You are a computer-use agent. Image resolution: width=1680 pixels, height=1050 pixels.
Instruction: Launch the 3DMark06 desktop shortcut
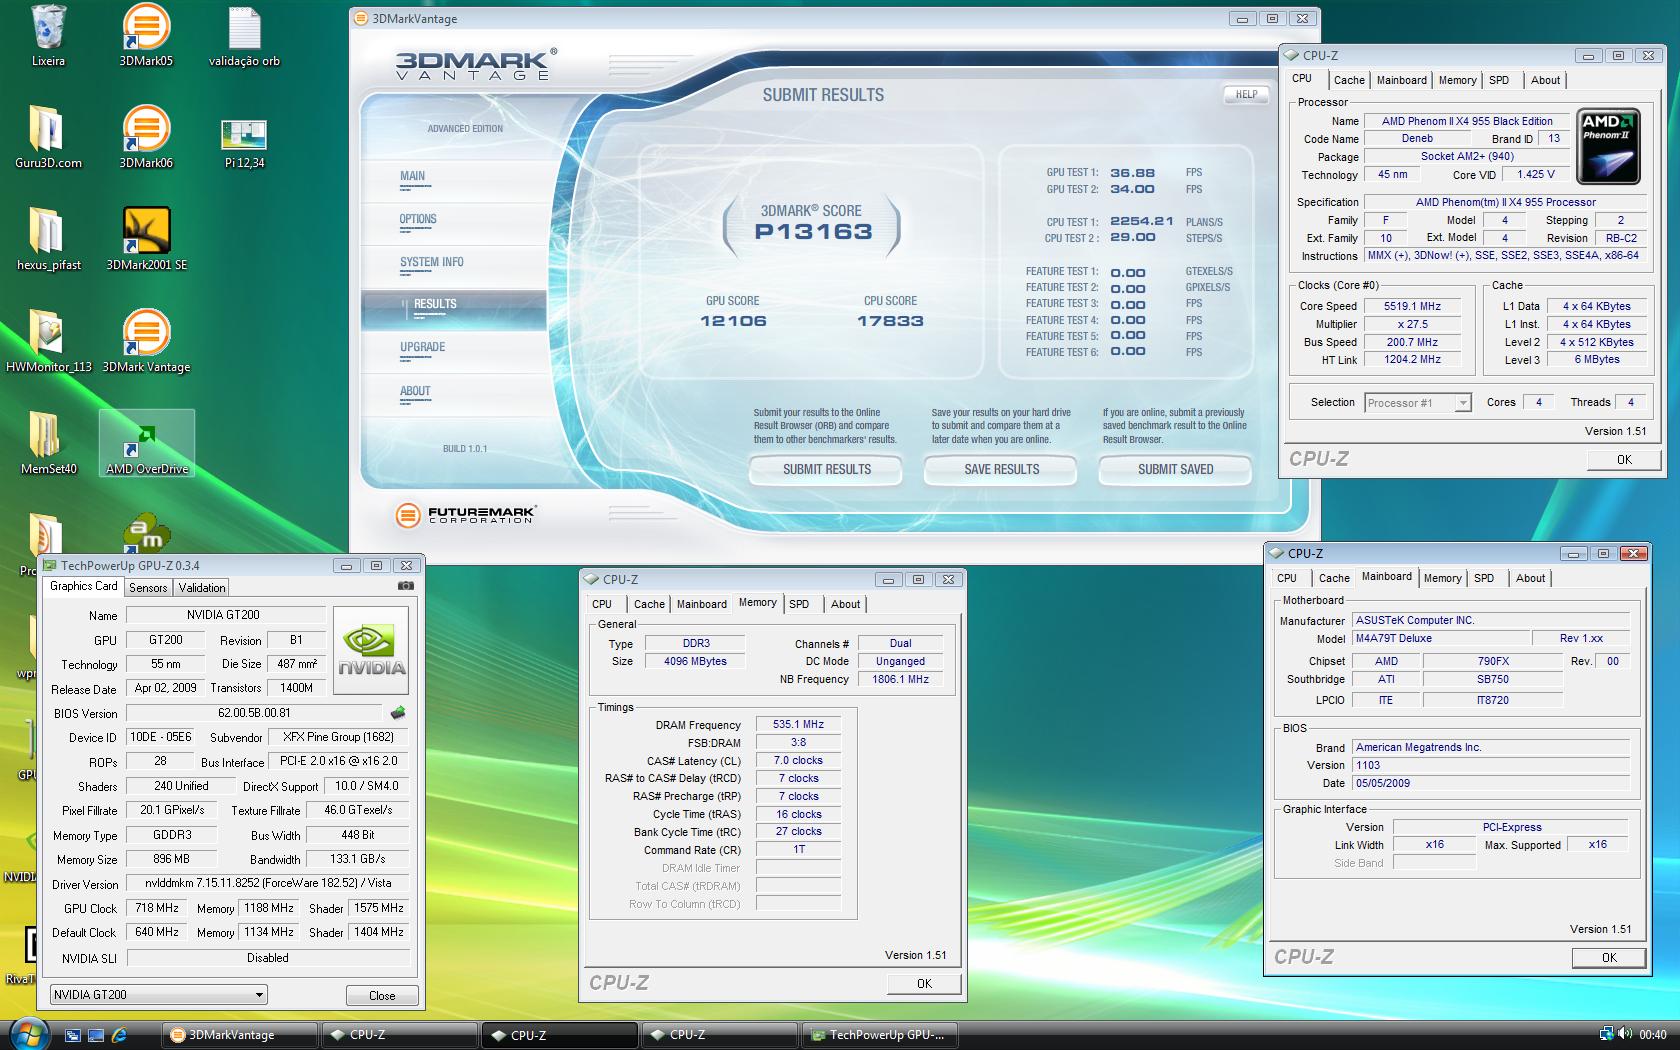(146, 138)
